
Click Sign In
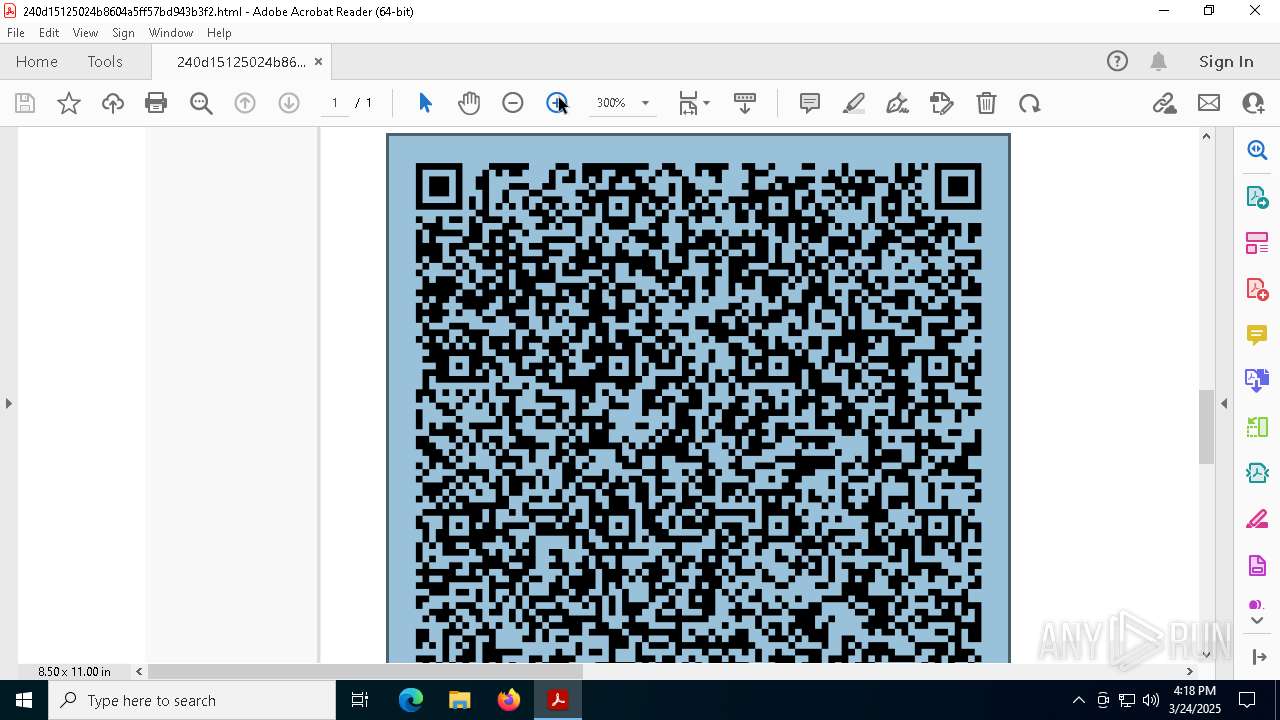(x=1226, y=61)
